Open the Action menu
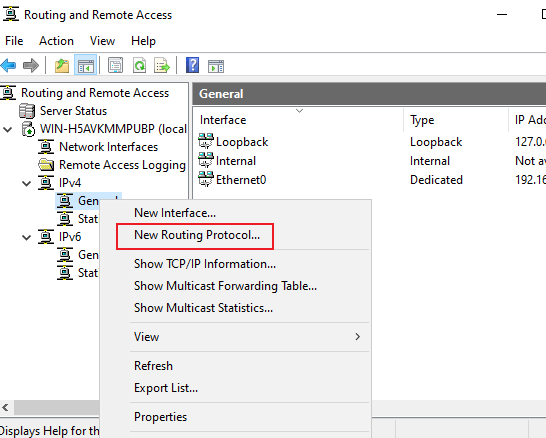 [56, 41]
